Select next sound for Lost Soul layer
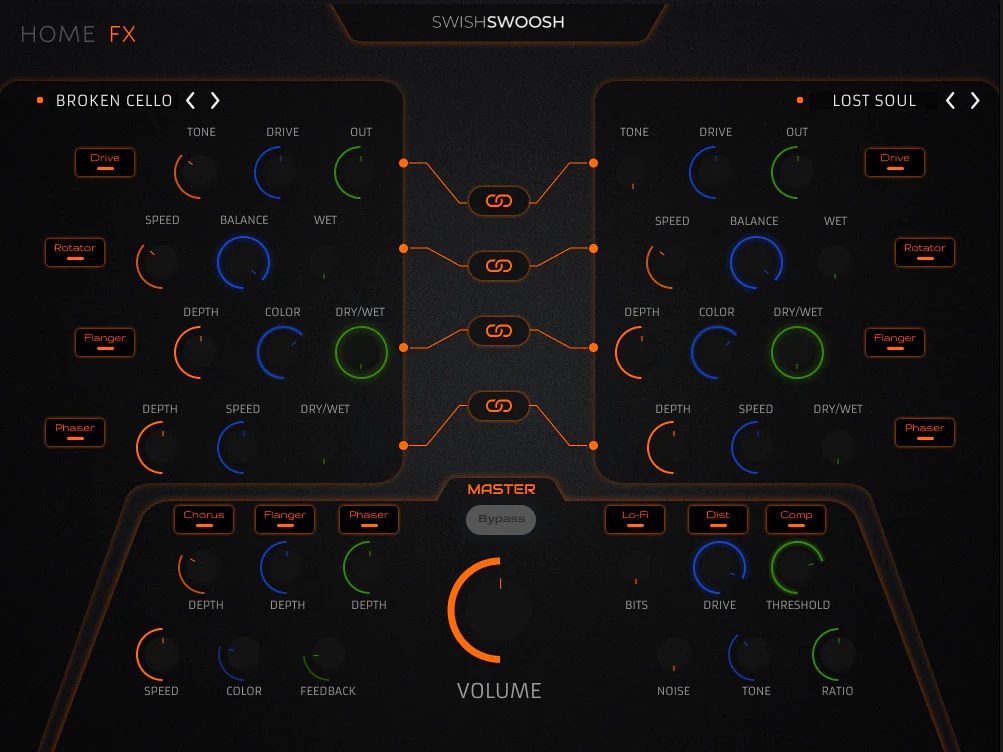This screenshot has height=752, width=1003. point(975,100)
